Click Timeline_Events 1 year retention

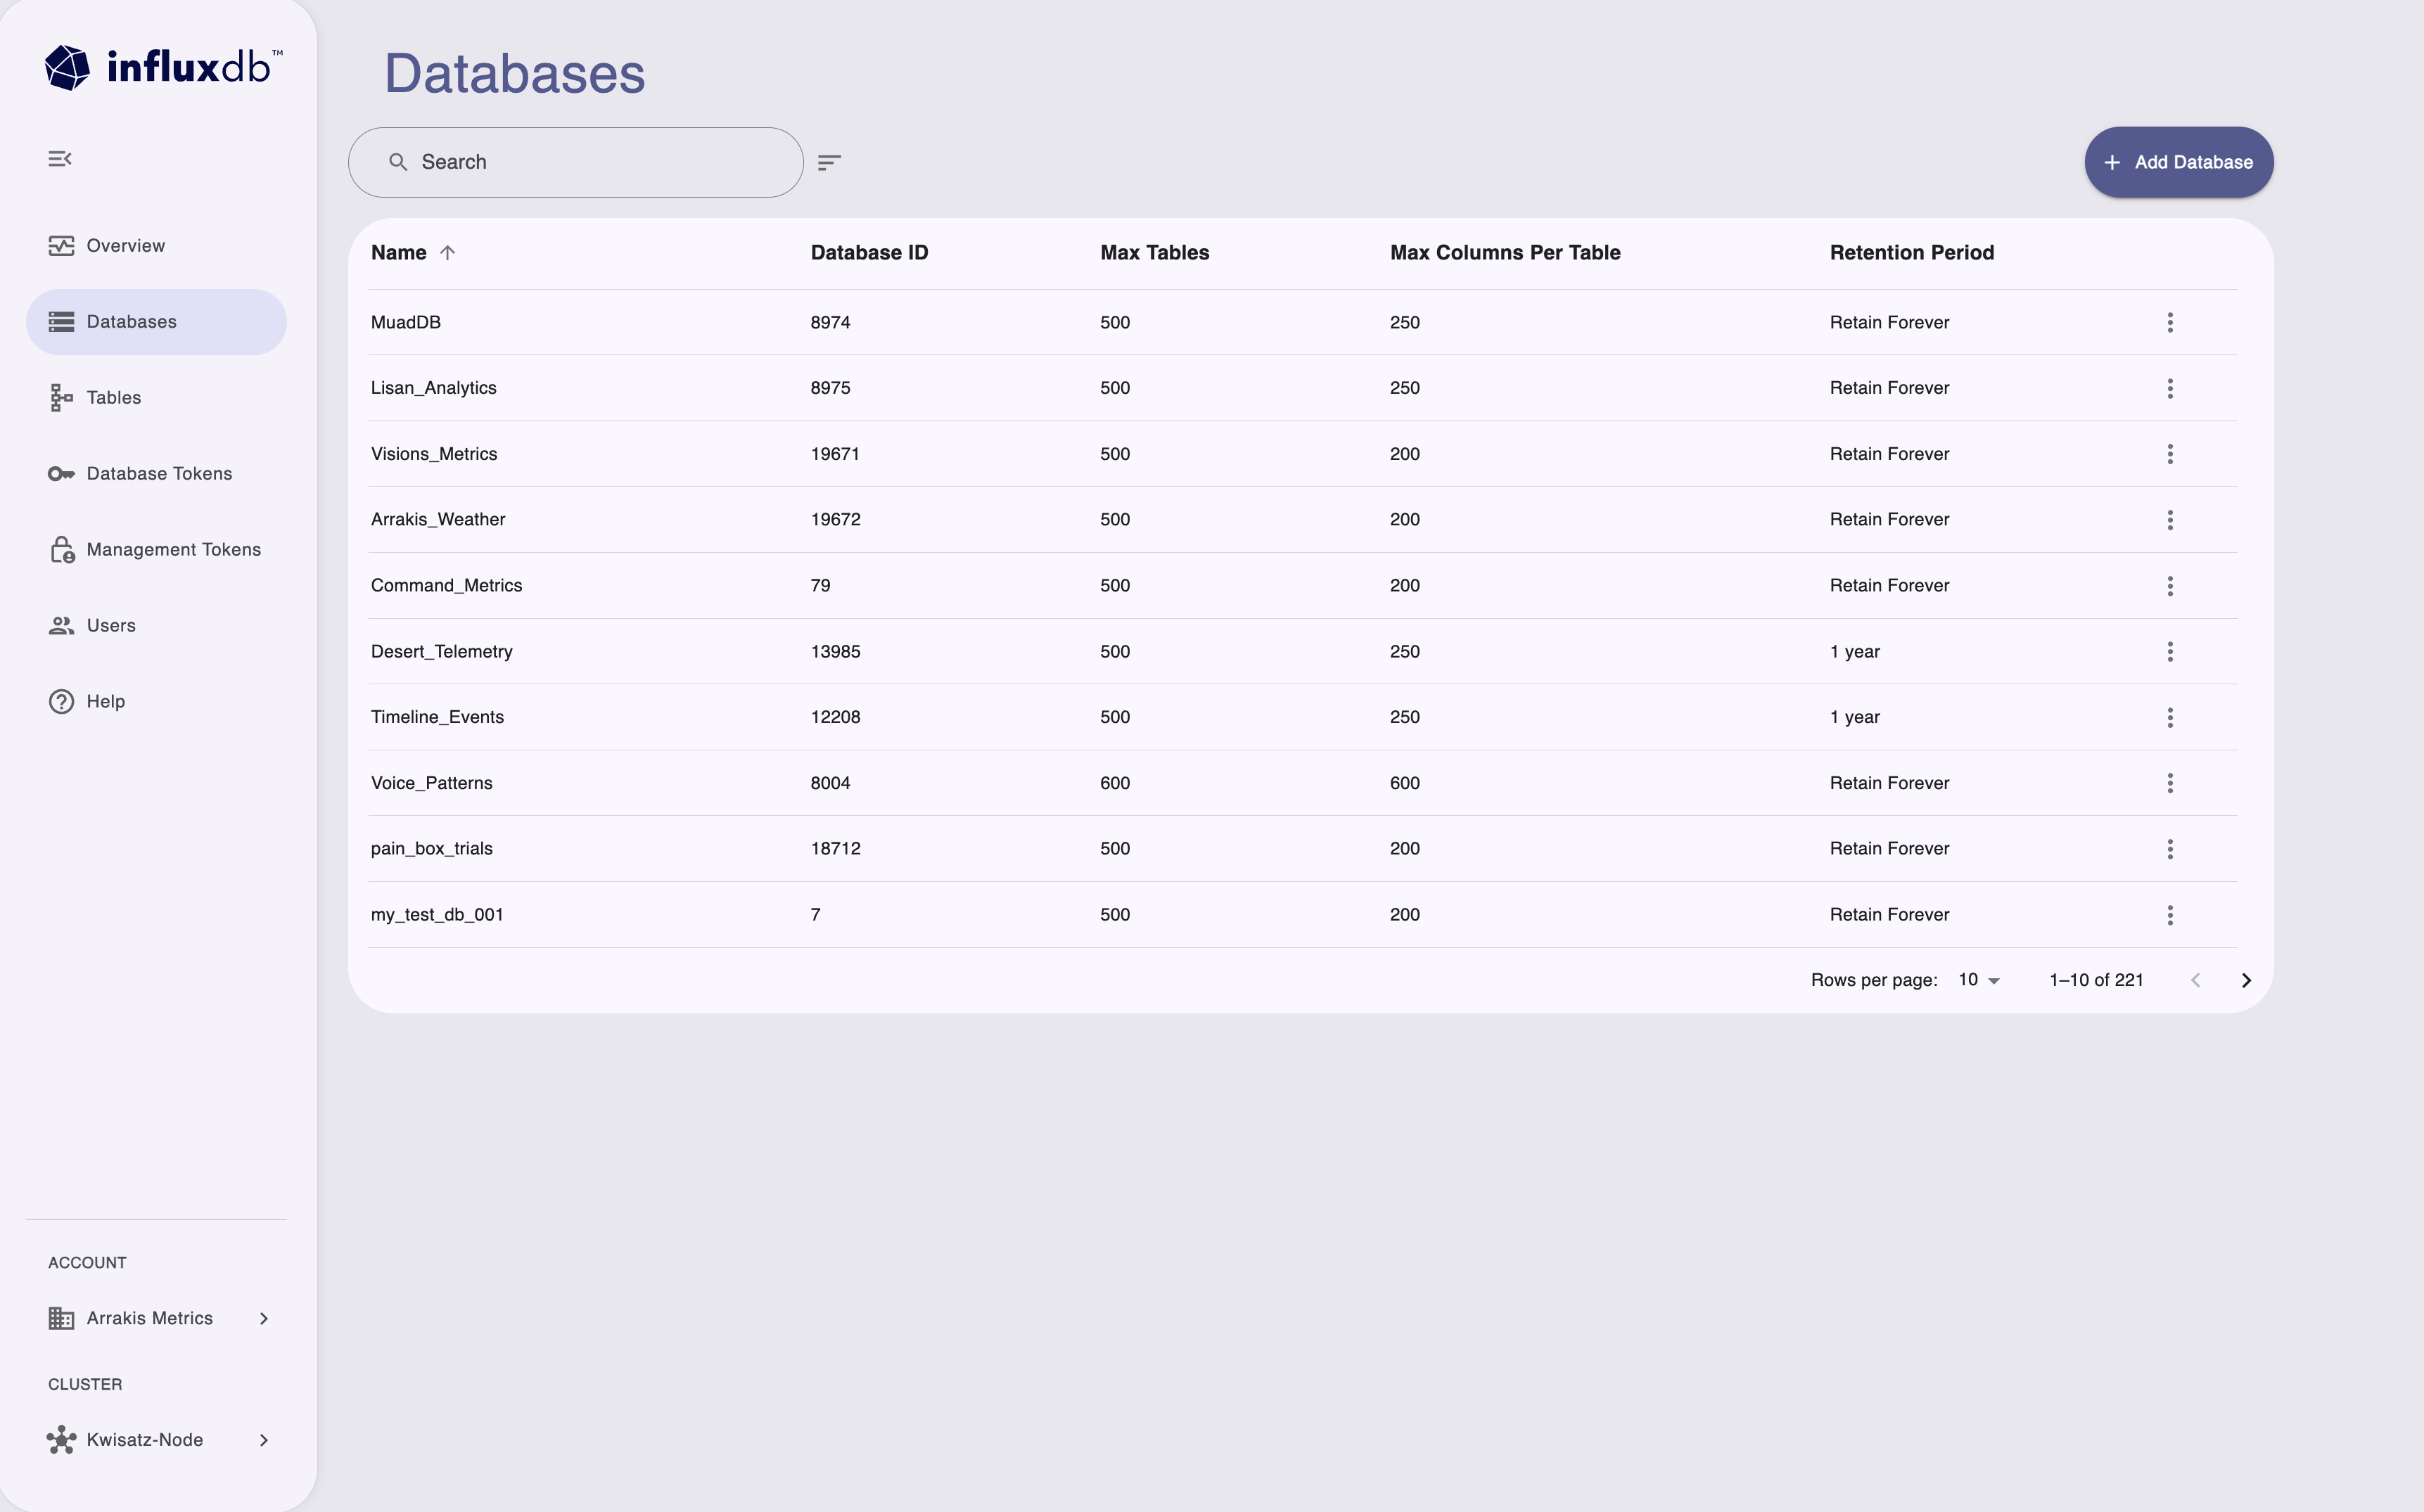pos(1855,717)
